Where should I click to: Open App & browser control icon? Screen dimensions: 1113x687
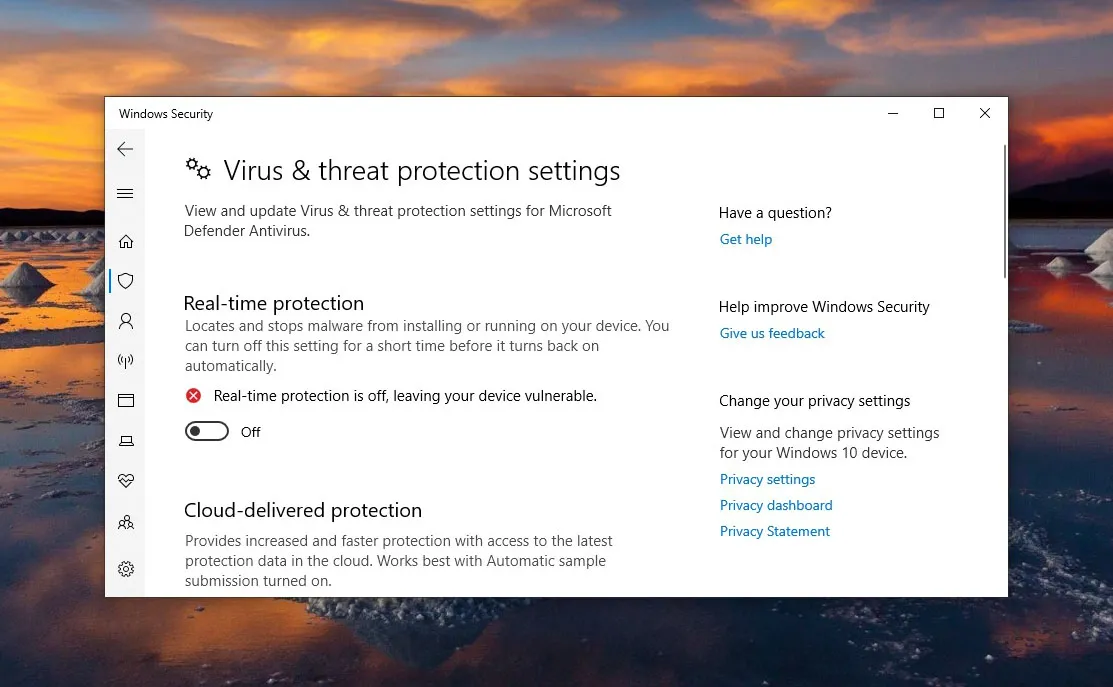pyautogui.click(x=126, y=401)
